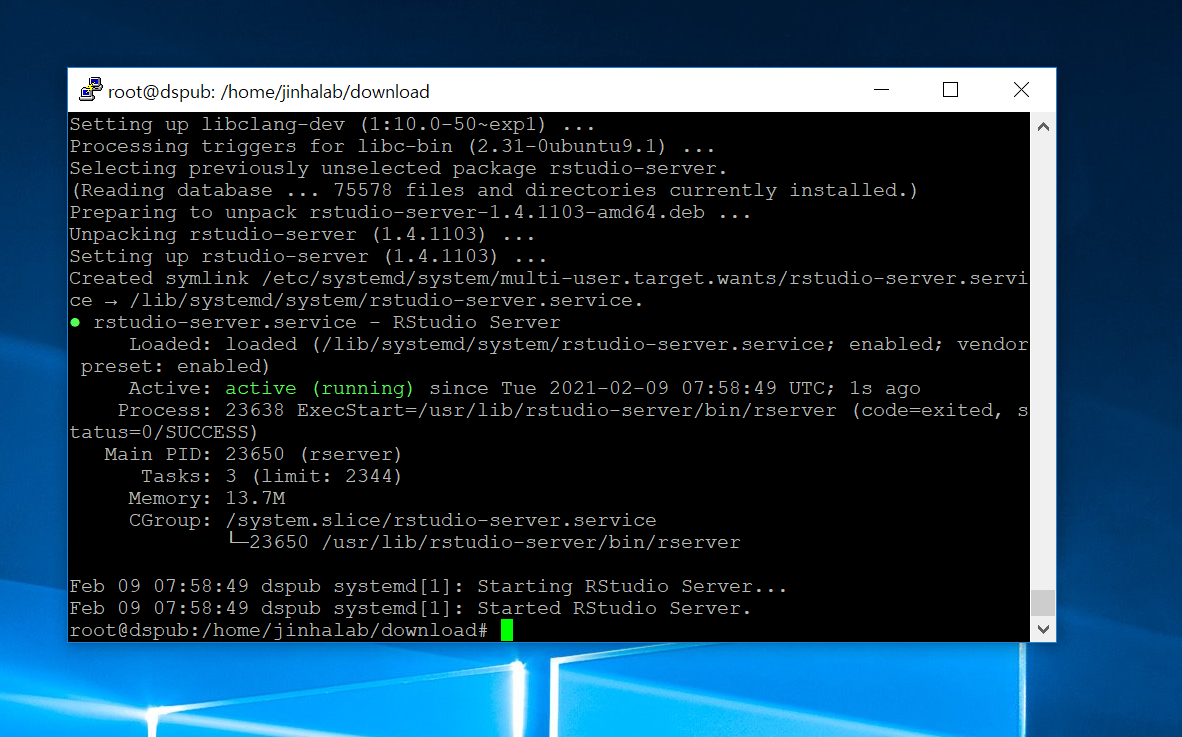
Task: Click the 'Process: 23638 ExecStart' line
Action: coord(548,421)
